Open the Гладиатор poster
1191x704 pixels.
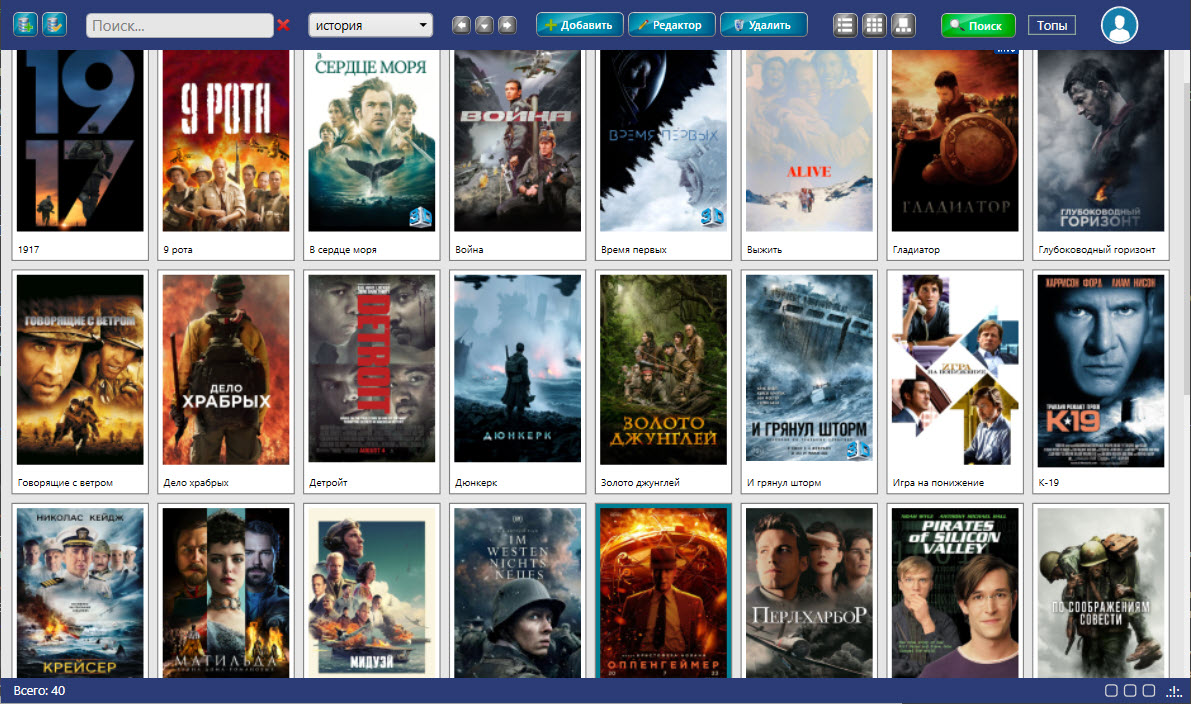tap(955, 140)
